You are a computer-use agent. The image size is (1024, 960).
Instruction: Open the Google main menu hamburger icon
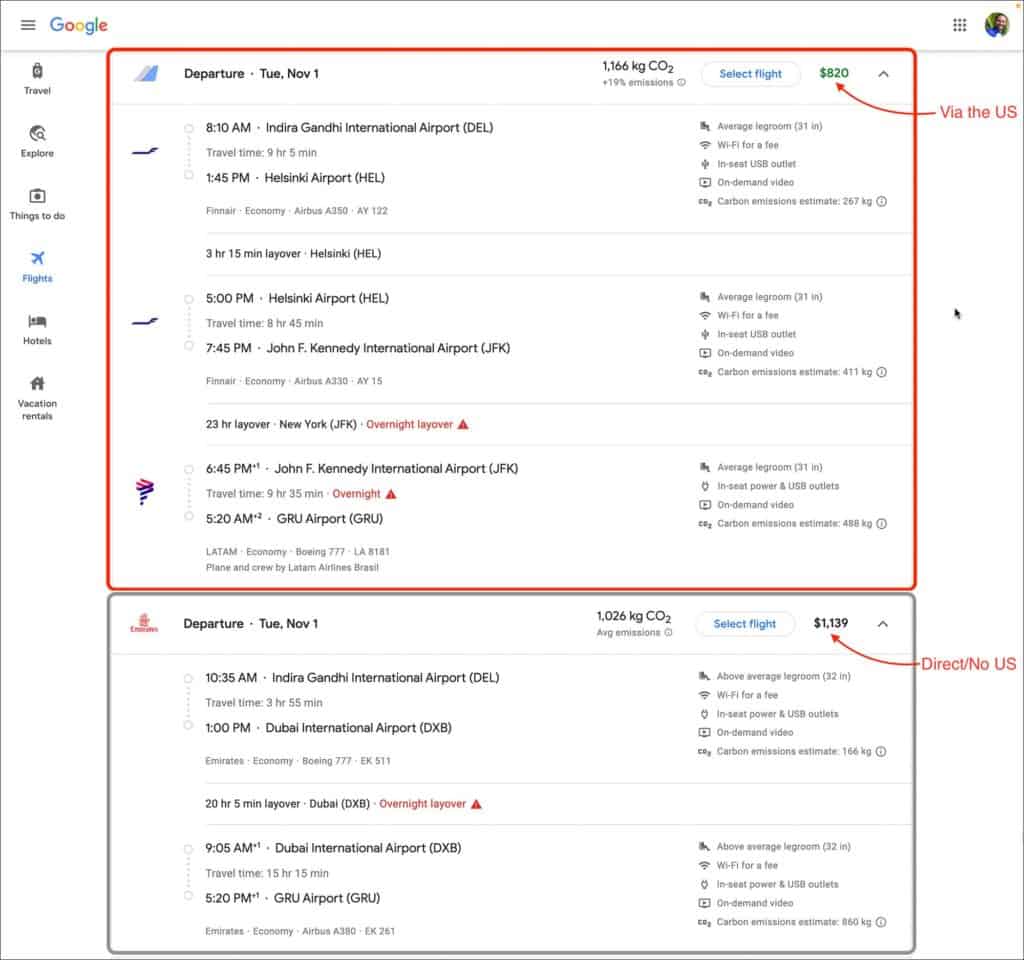(x=28, y=25)
